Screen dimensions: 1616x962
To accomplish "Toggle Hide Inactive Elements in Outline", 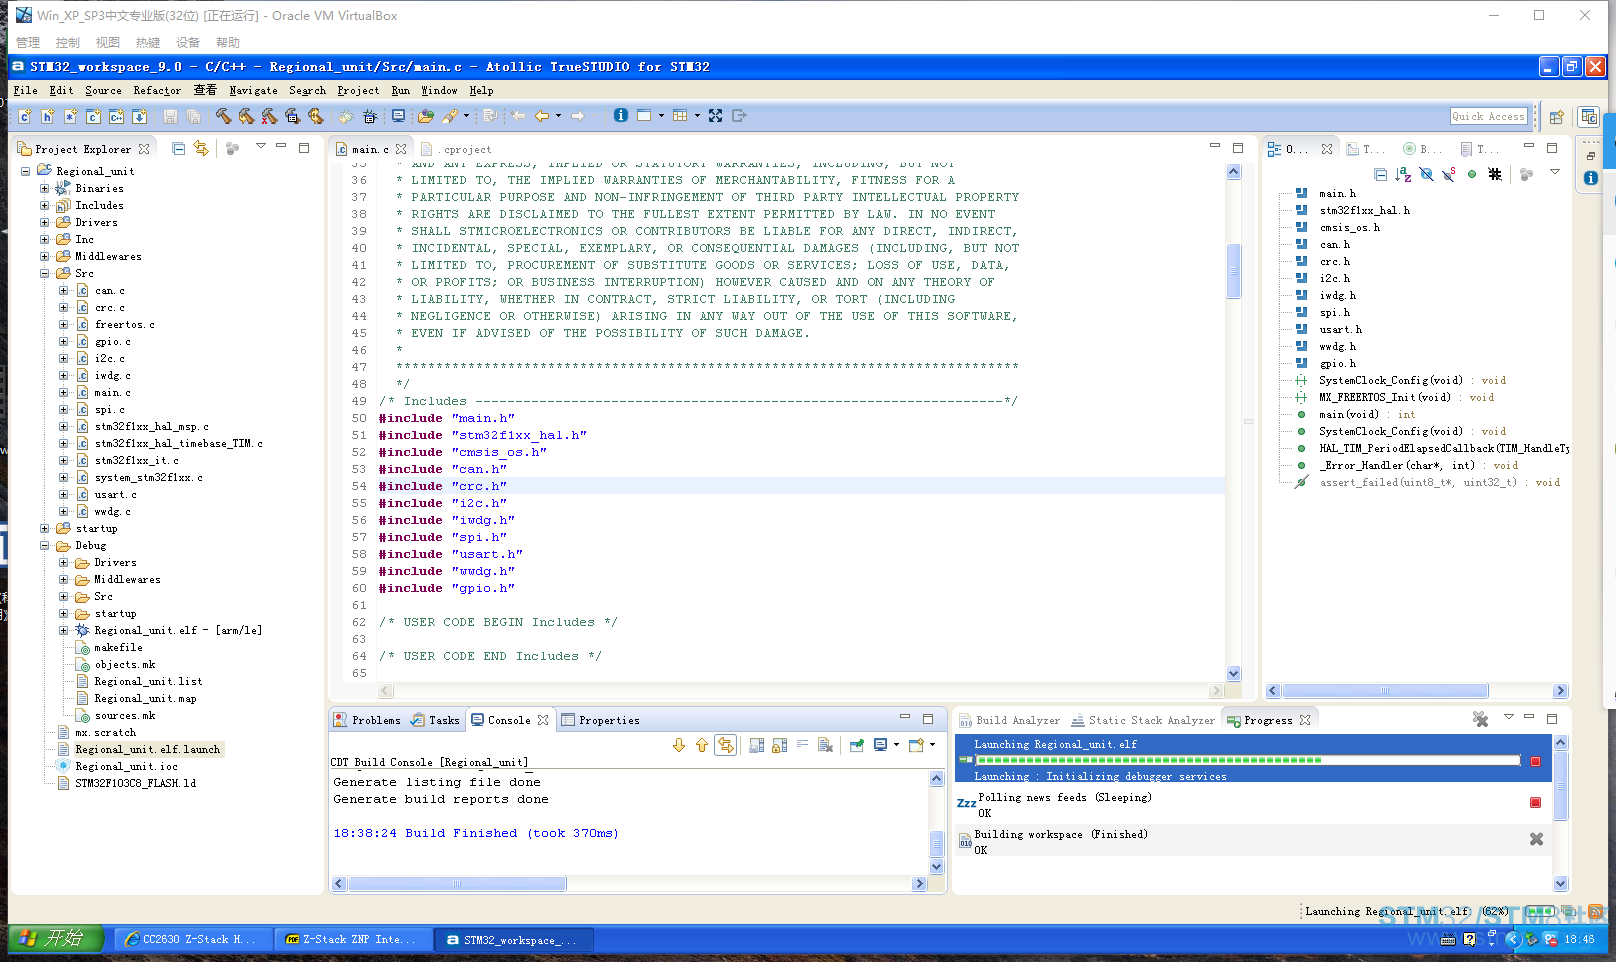I will click(x=1495, y=174).
